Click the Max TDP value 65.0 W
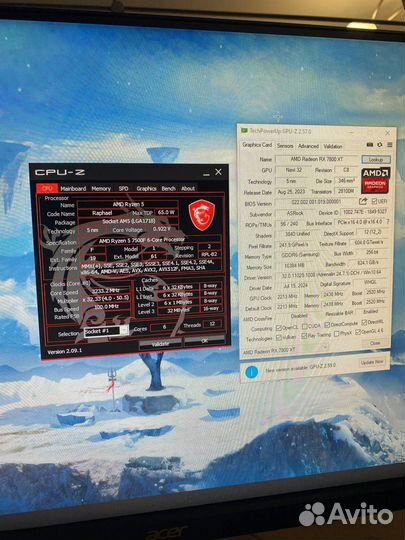 (x=166, y=212)
